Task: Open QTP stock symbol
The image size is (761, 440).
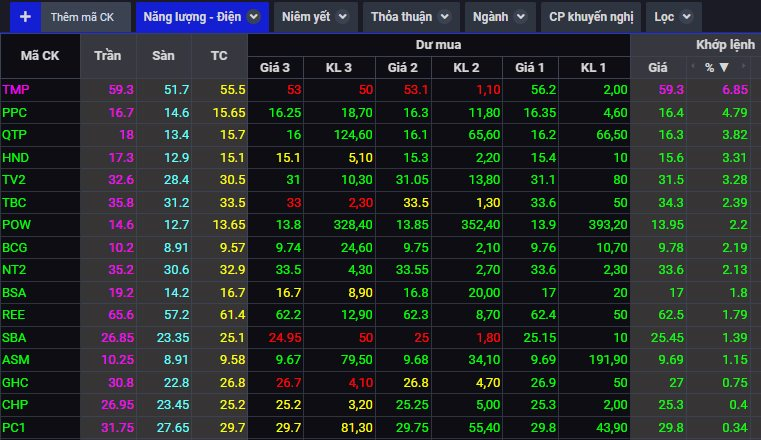Action: pyautogui.click(x=15, y=135)
